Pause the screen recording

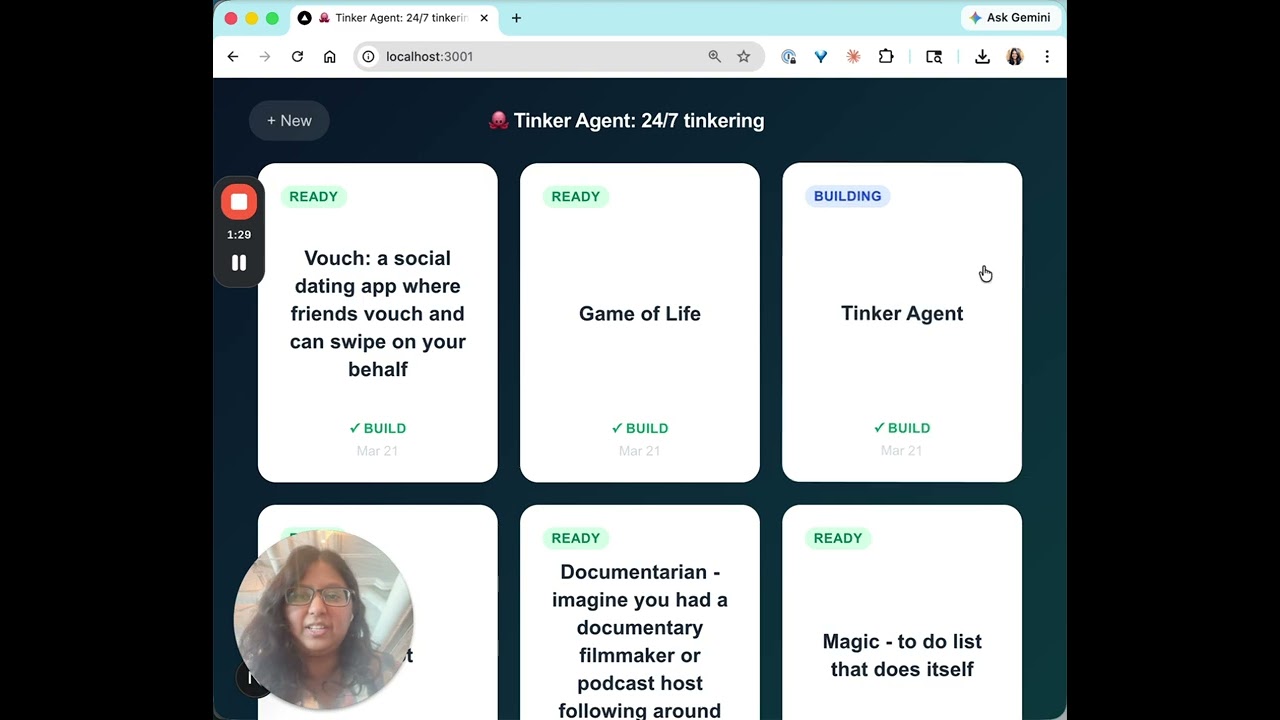point(239,263)
